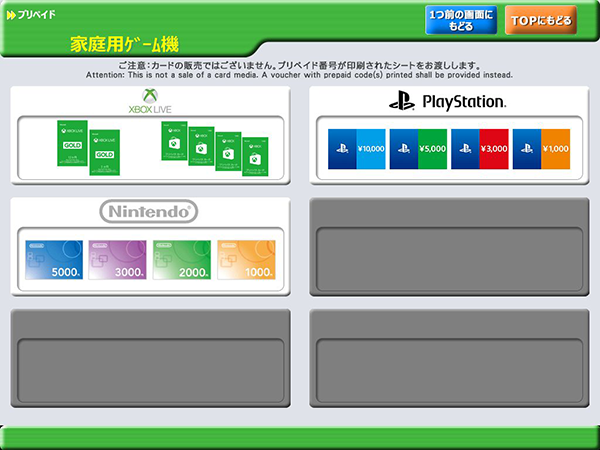Pick the PlayStation ¥3,000 card

pyautogui.click(x=480, y=149)
